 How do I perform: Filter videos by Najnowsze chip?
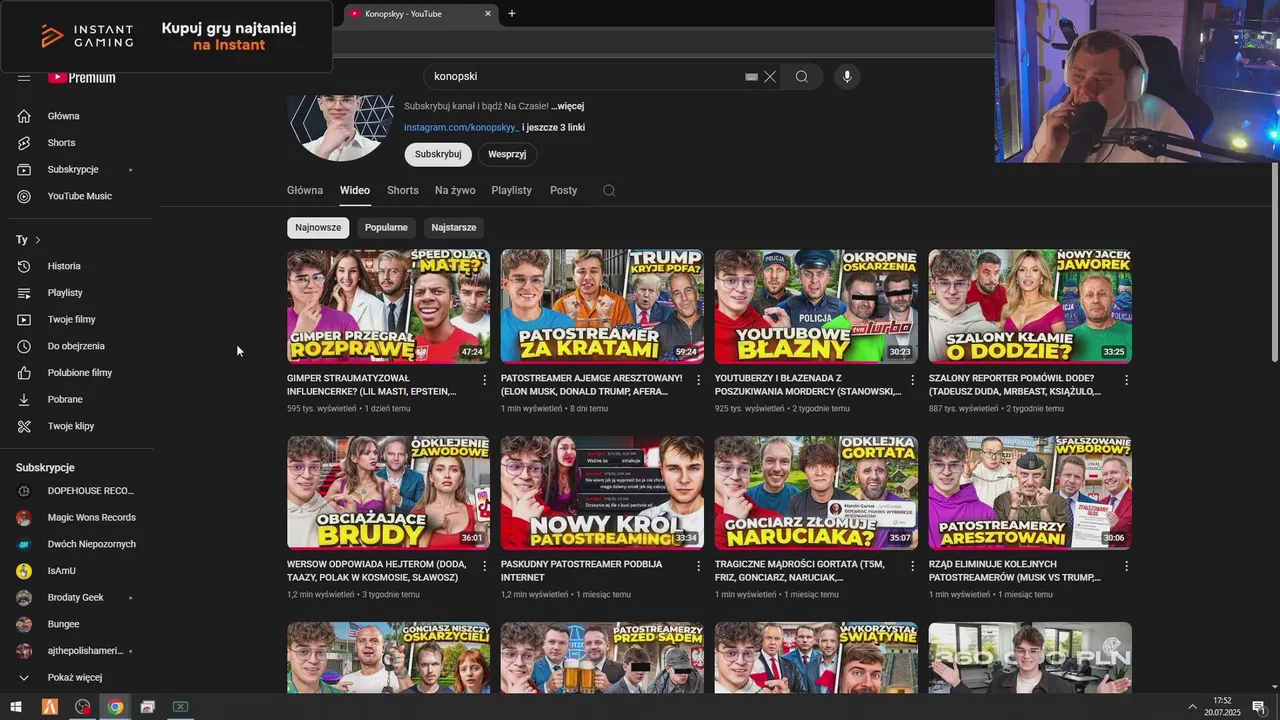[318, 228]
